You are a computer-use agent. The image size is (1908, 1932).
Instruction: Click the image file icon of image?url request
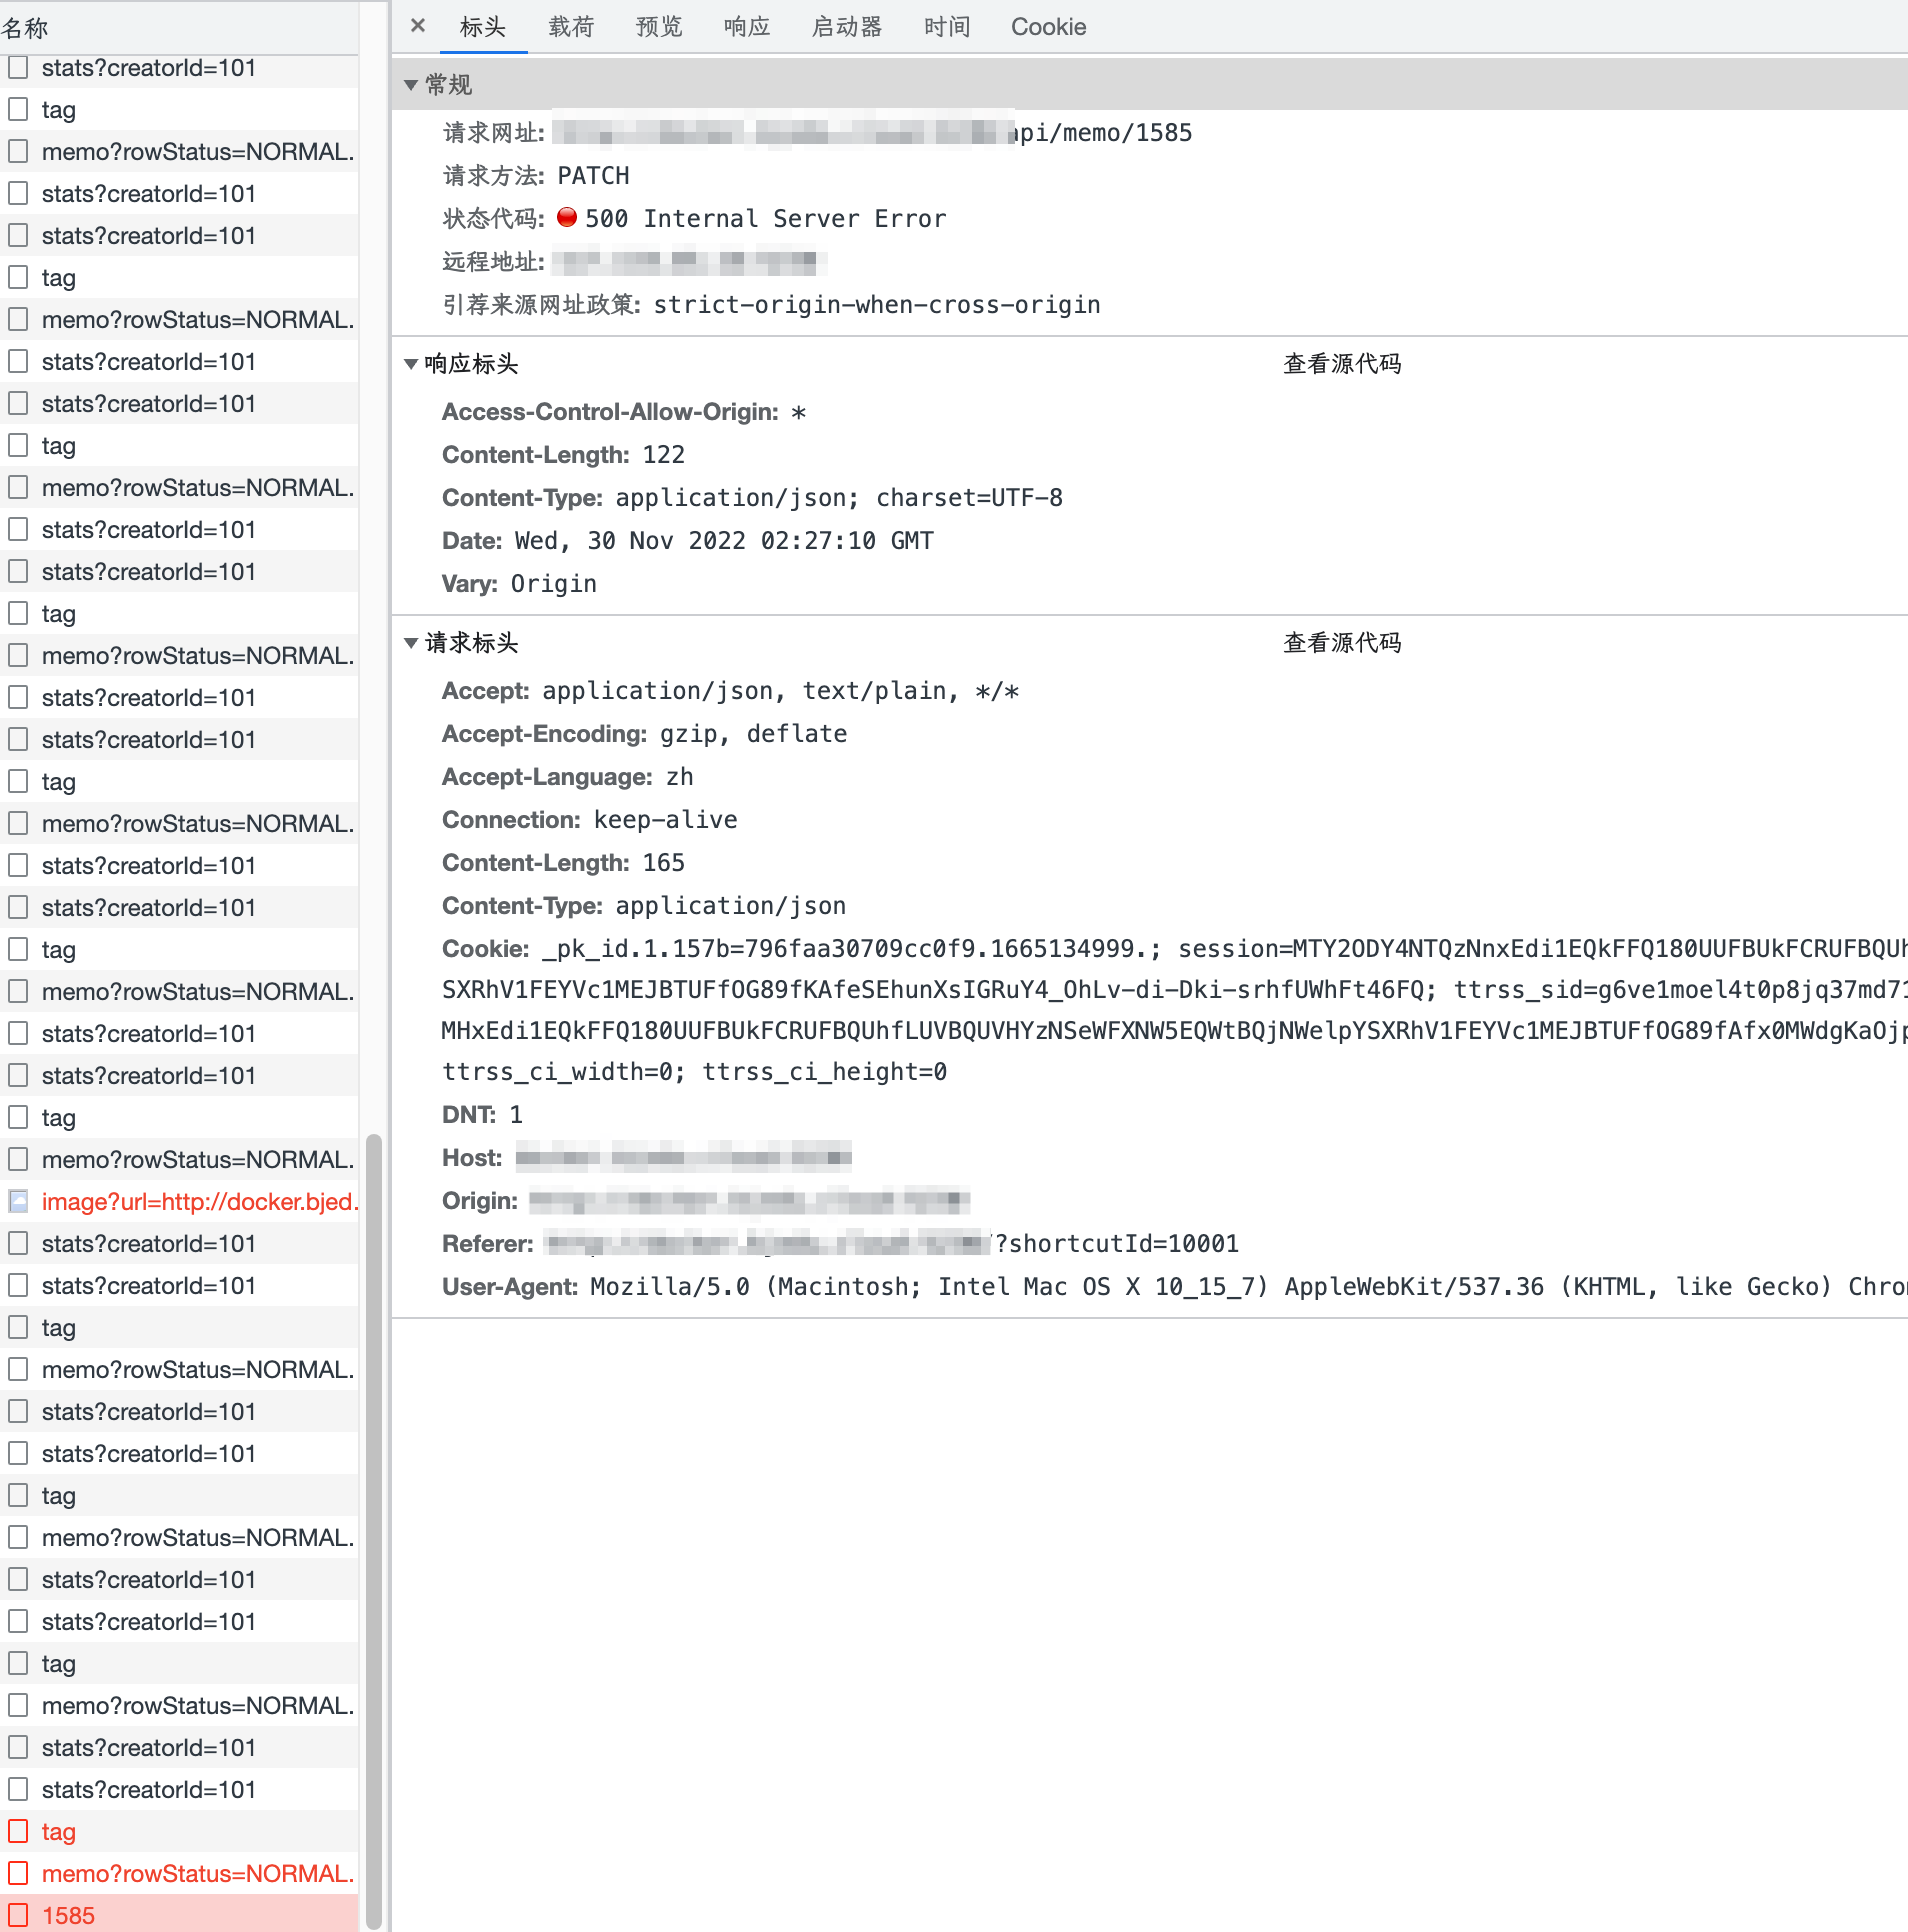pos(18,1201)
